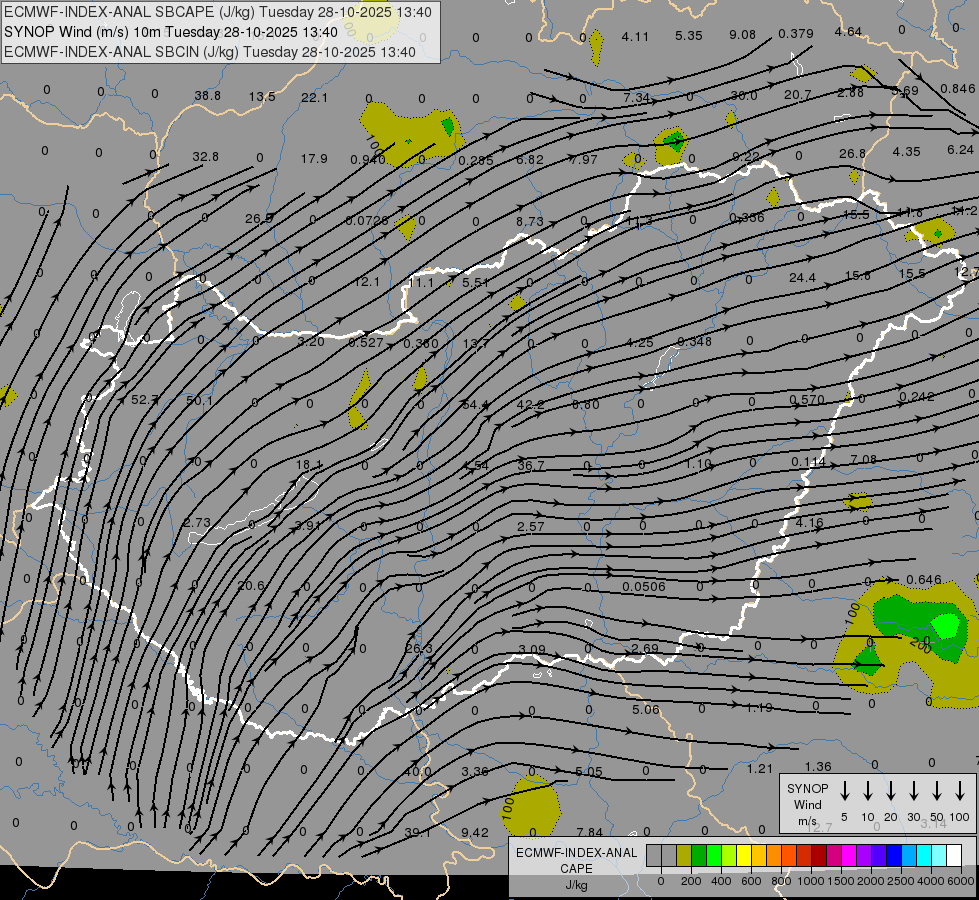Click the map value 32.8
This screenshot has height=900, width=979.
(205, 156)
